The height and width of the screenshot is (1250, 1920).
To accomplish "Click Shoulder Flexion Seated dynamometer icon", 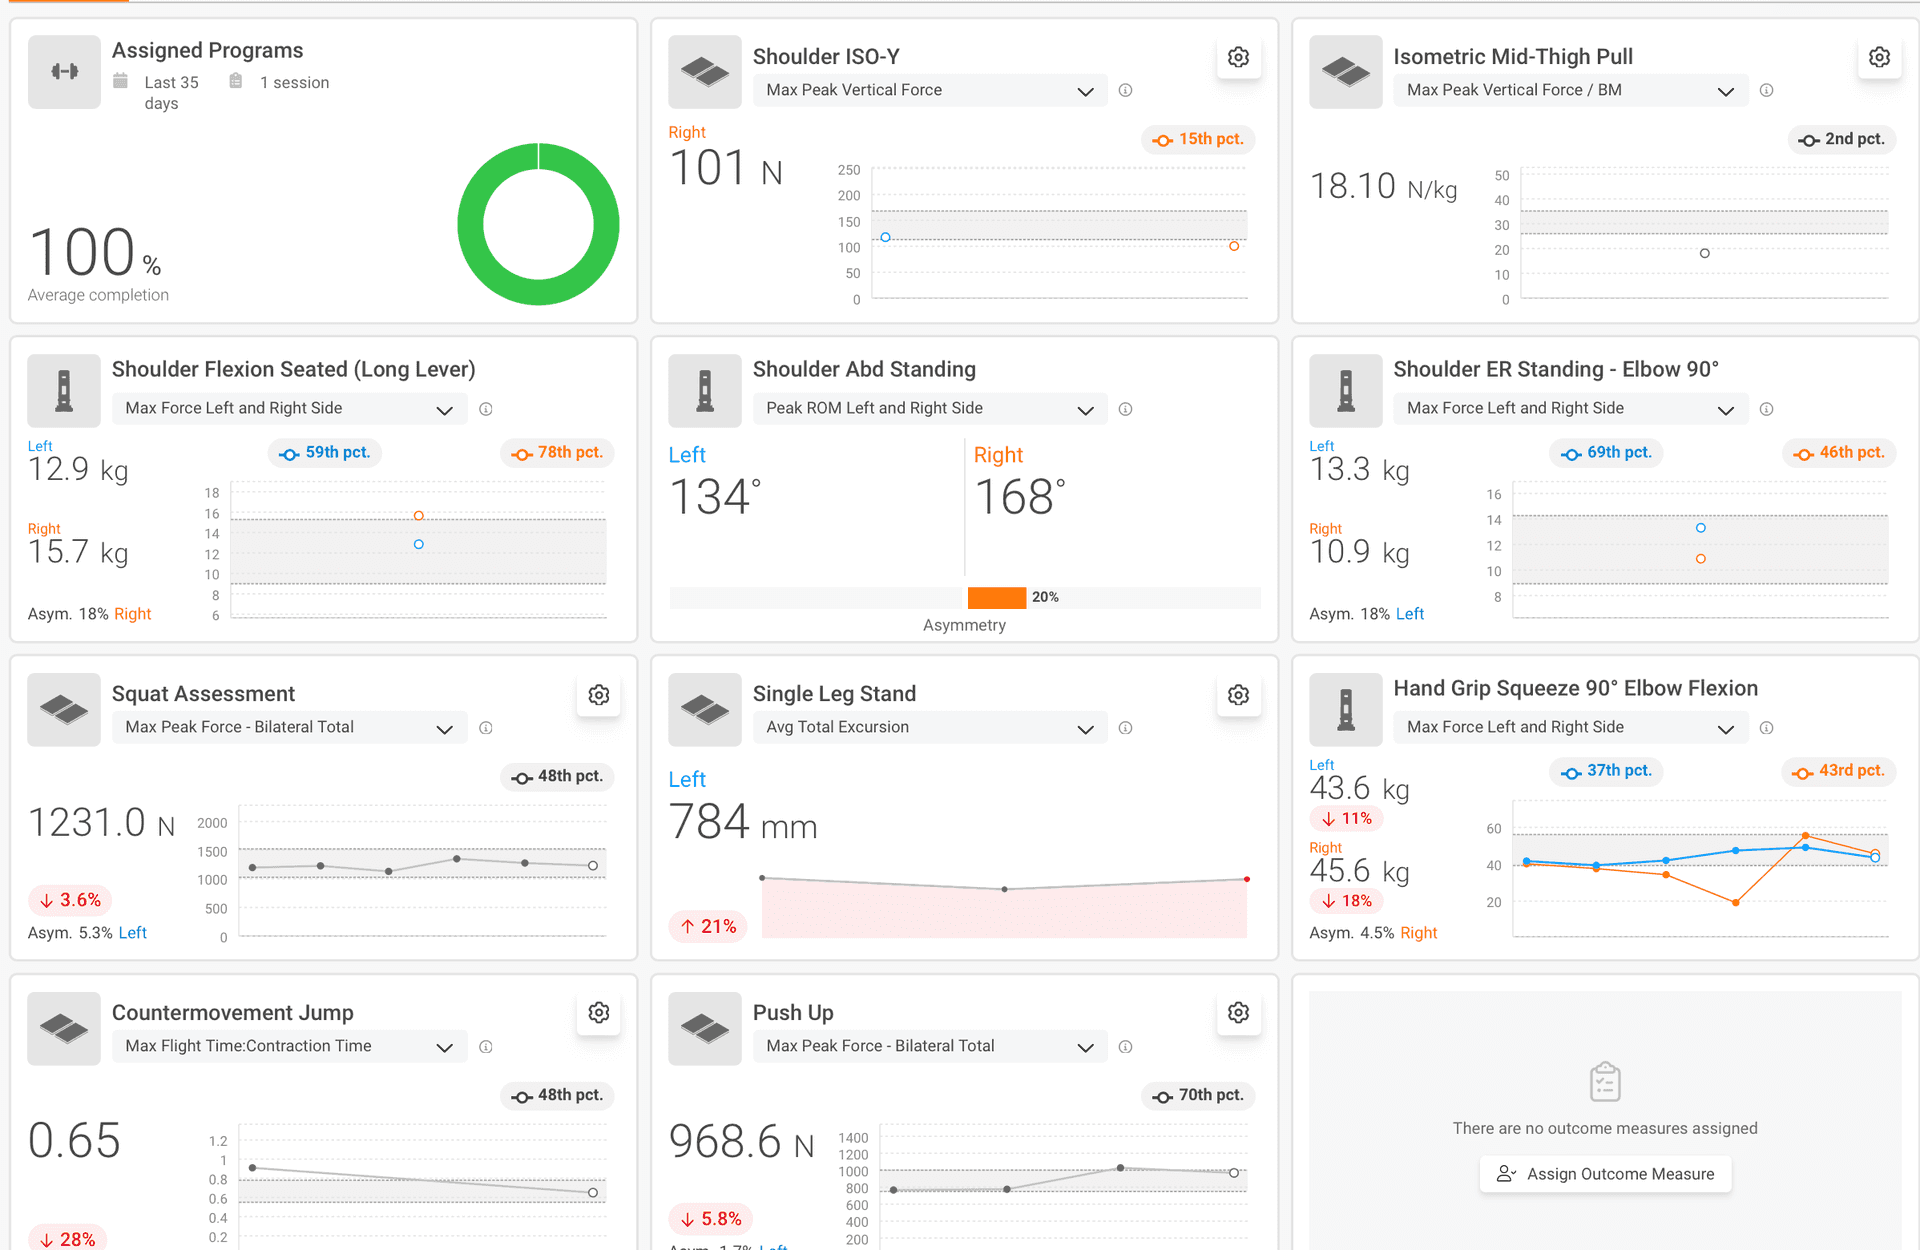I will (x=64, y=391).
